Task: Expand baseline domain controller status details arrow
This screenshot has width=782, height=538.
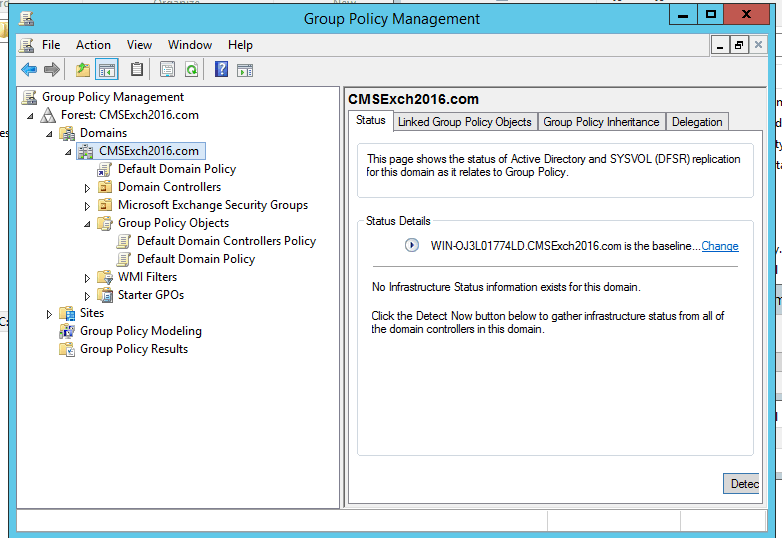Action: (411, 246)
